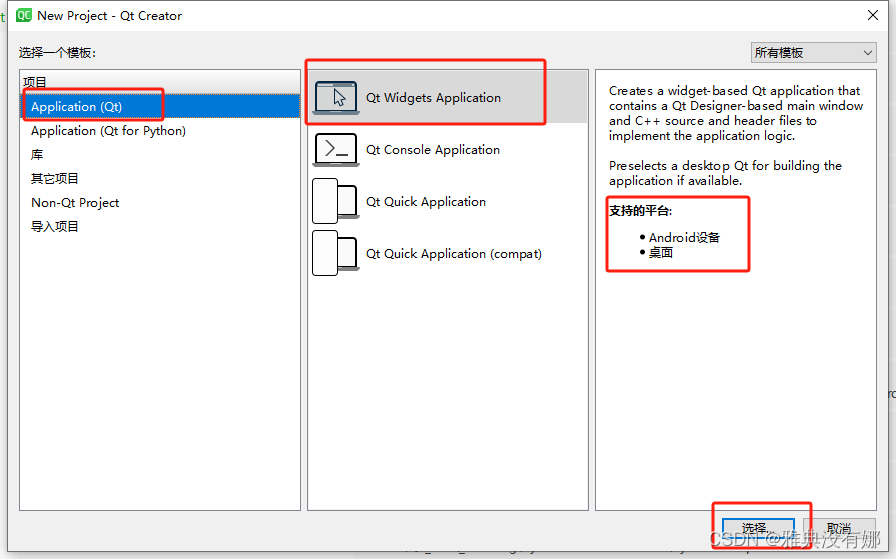Choose Qt Quick Application (compat) text
This screenshot has height=559, width=896.
454,254
